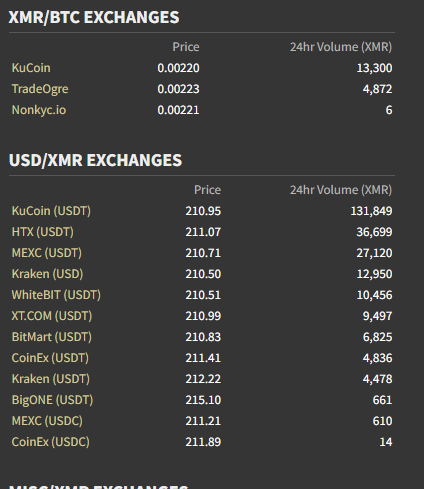Click KuCoin's 0.00220 BTC price
The image size is (424, 489).
(x=178, y=68)
